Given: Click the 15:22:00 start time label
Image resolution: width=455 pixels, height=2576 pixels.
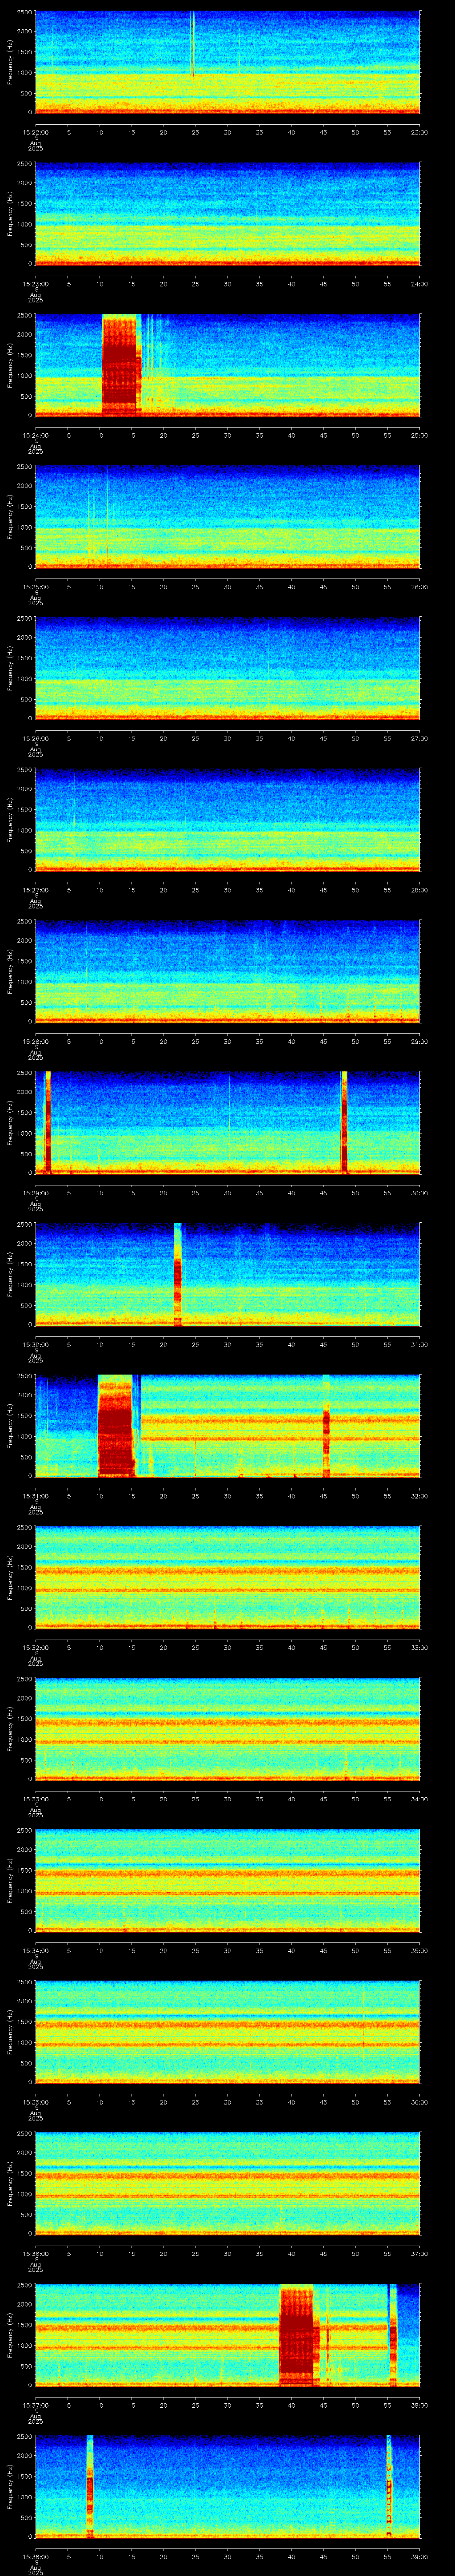Looking at the screenshot, I should click(35, 132).
